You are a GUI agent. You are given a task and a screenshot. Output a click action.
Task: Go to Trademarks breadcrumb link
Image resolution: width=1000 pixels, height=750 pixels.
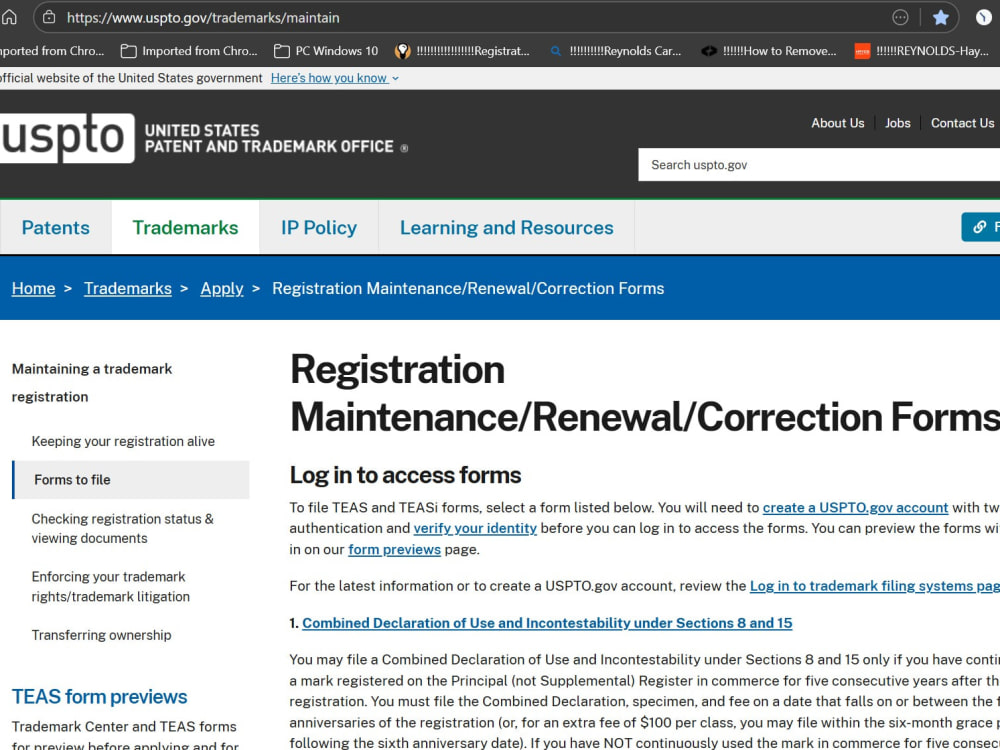[x=128, y=288]
